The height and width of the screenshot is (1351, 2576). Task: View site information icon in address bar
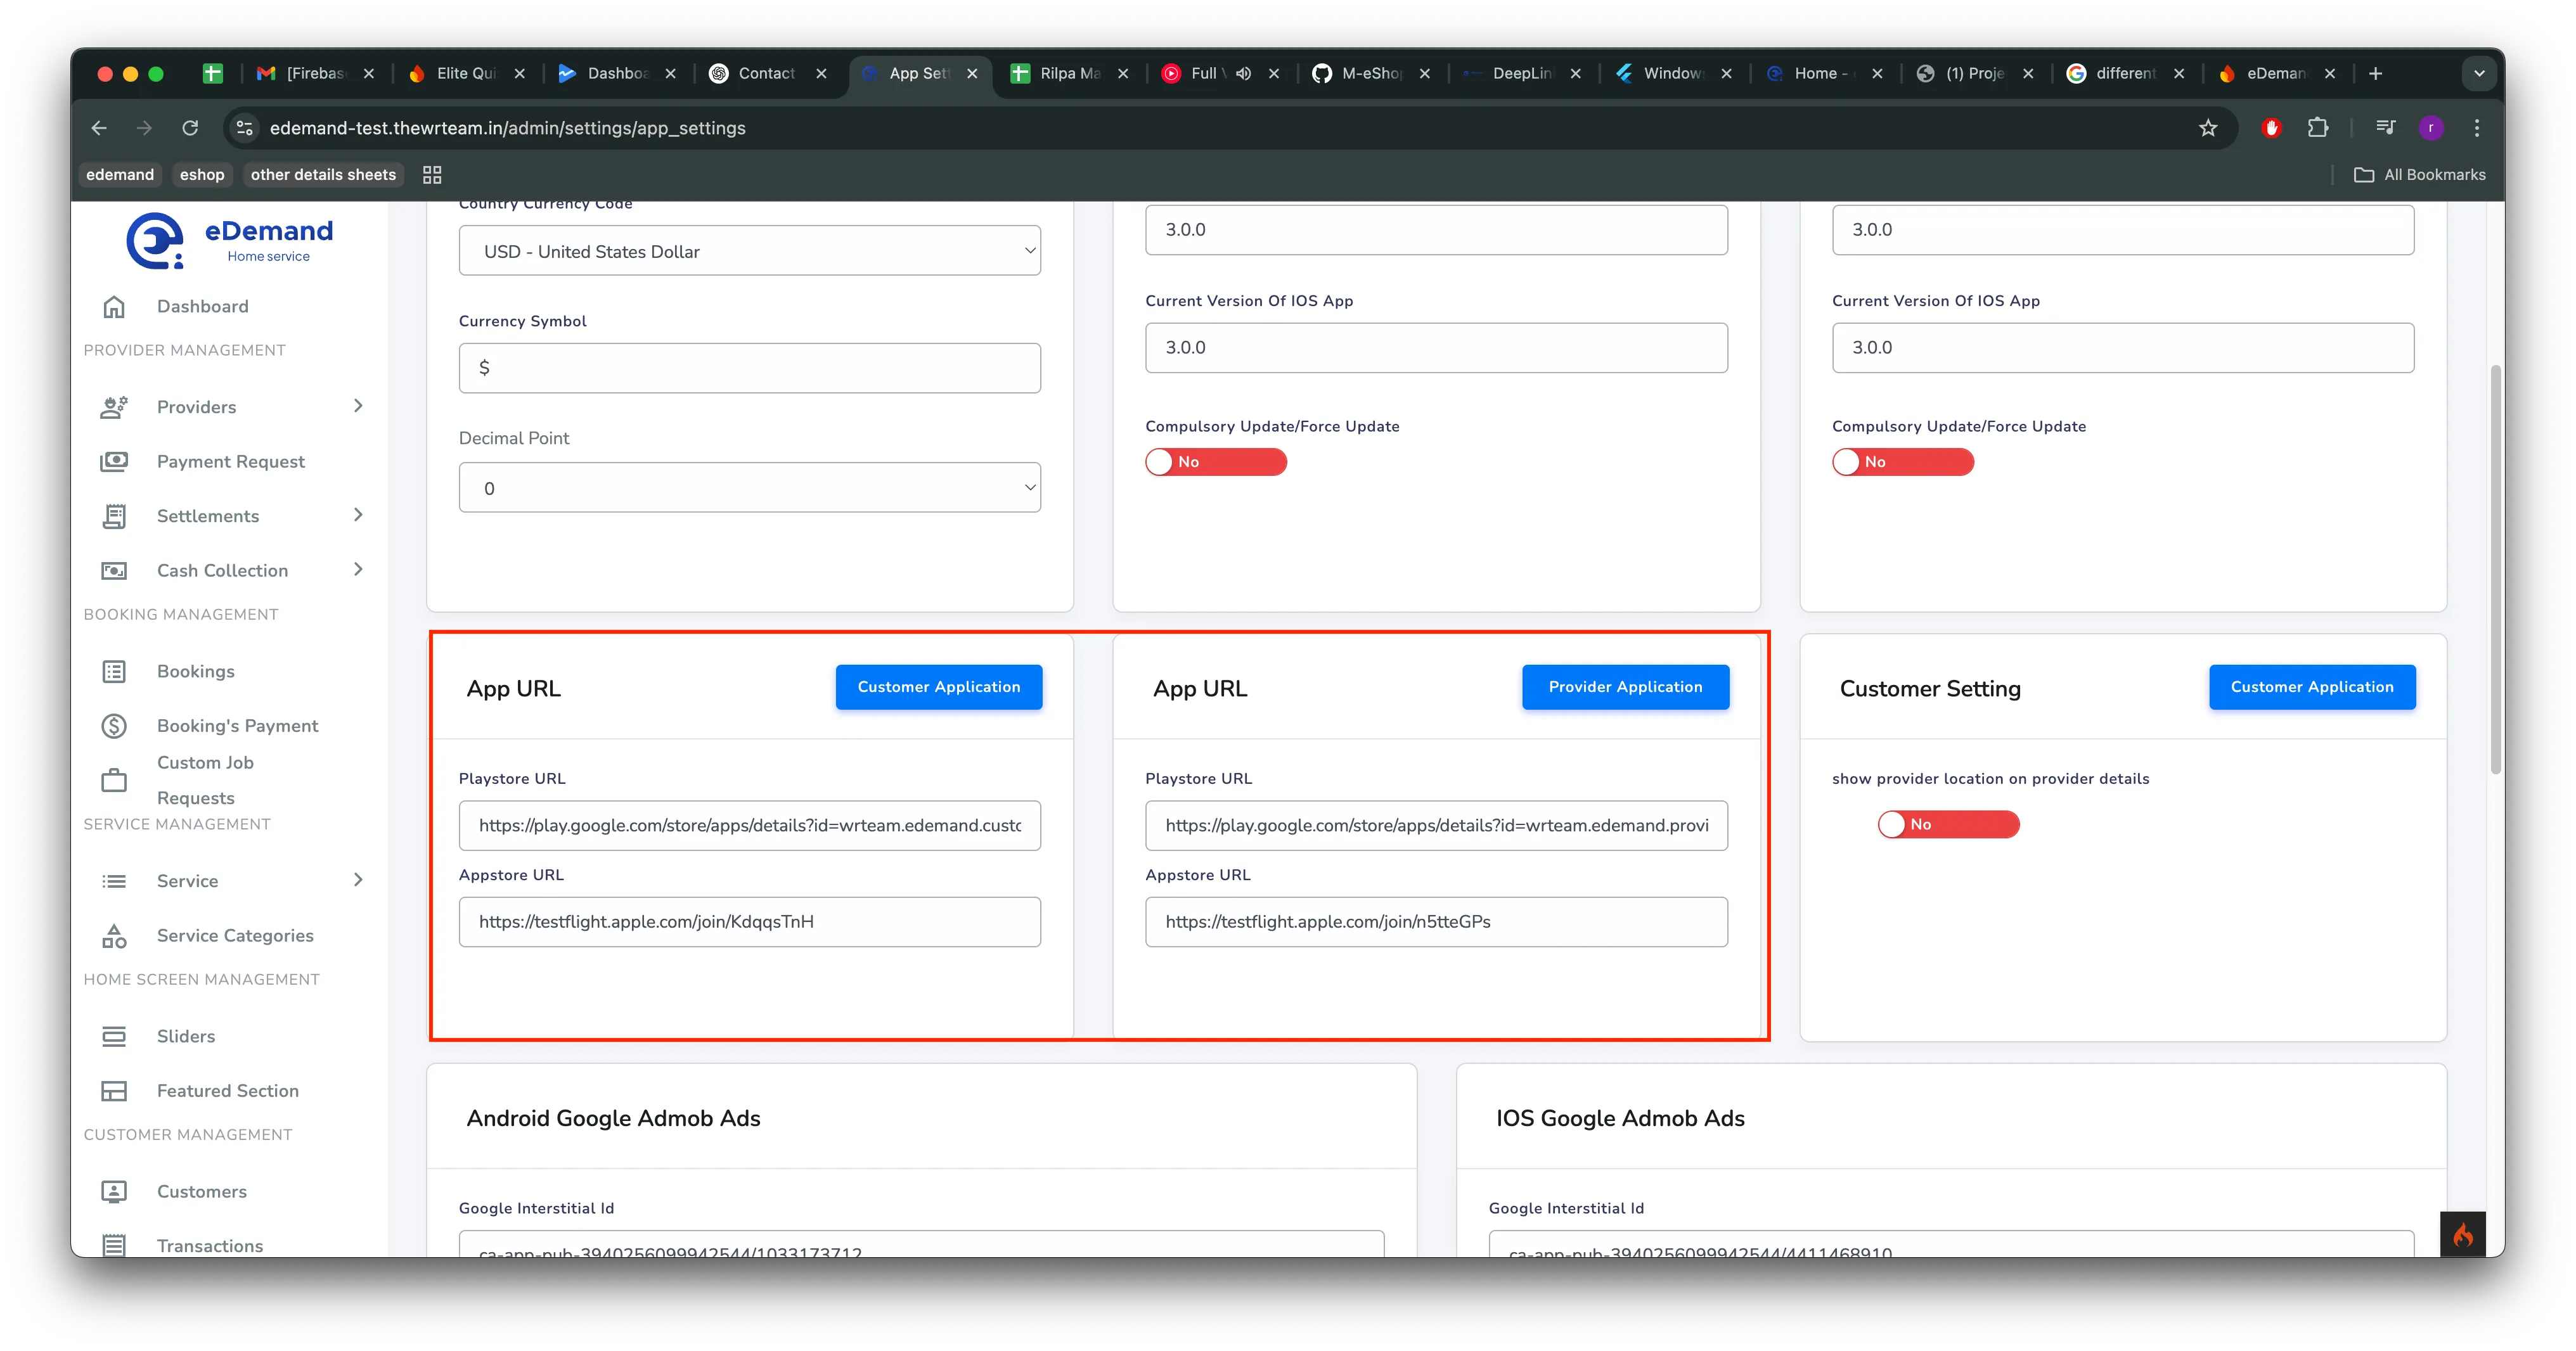point(244,128)
